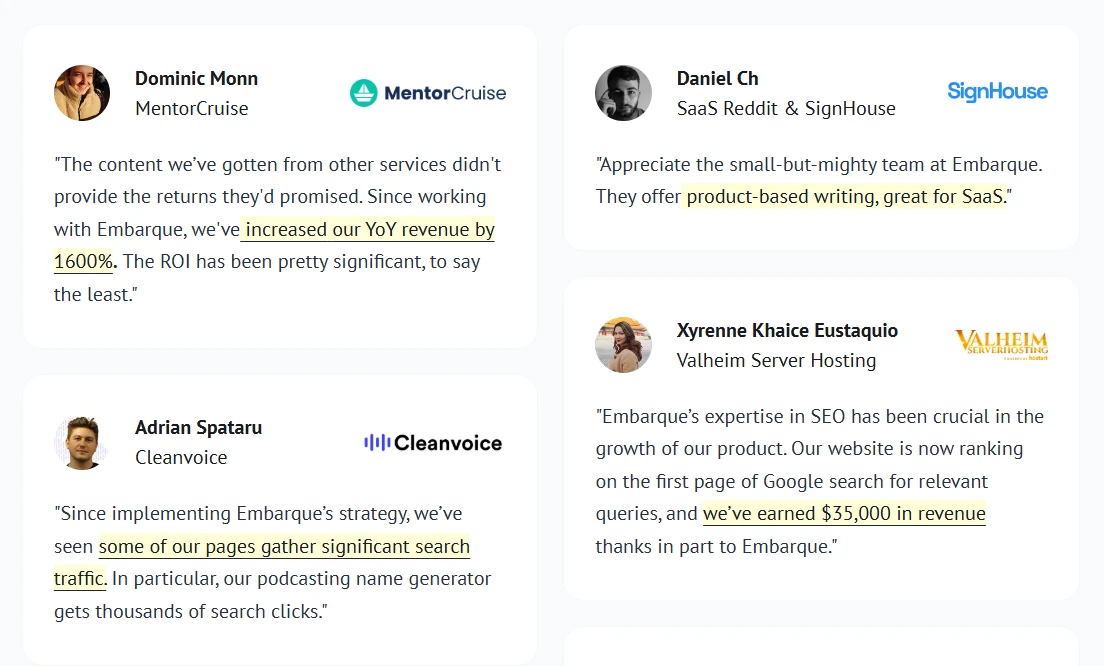
Task: Click the SignHouse logo
Action: coord(997,92)
